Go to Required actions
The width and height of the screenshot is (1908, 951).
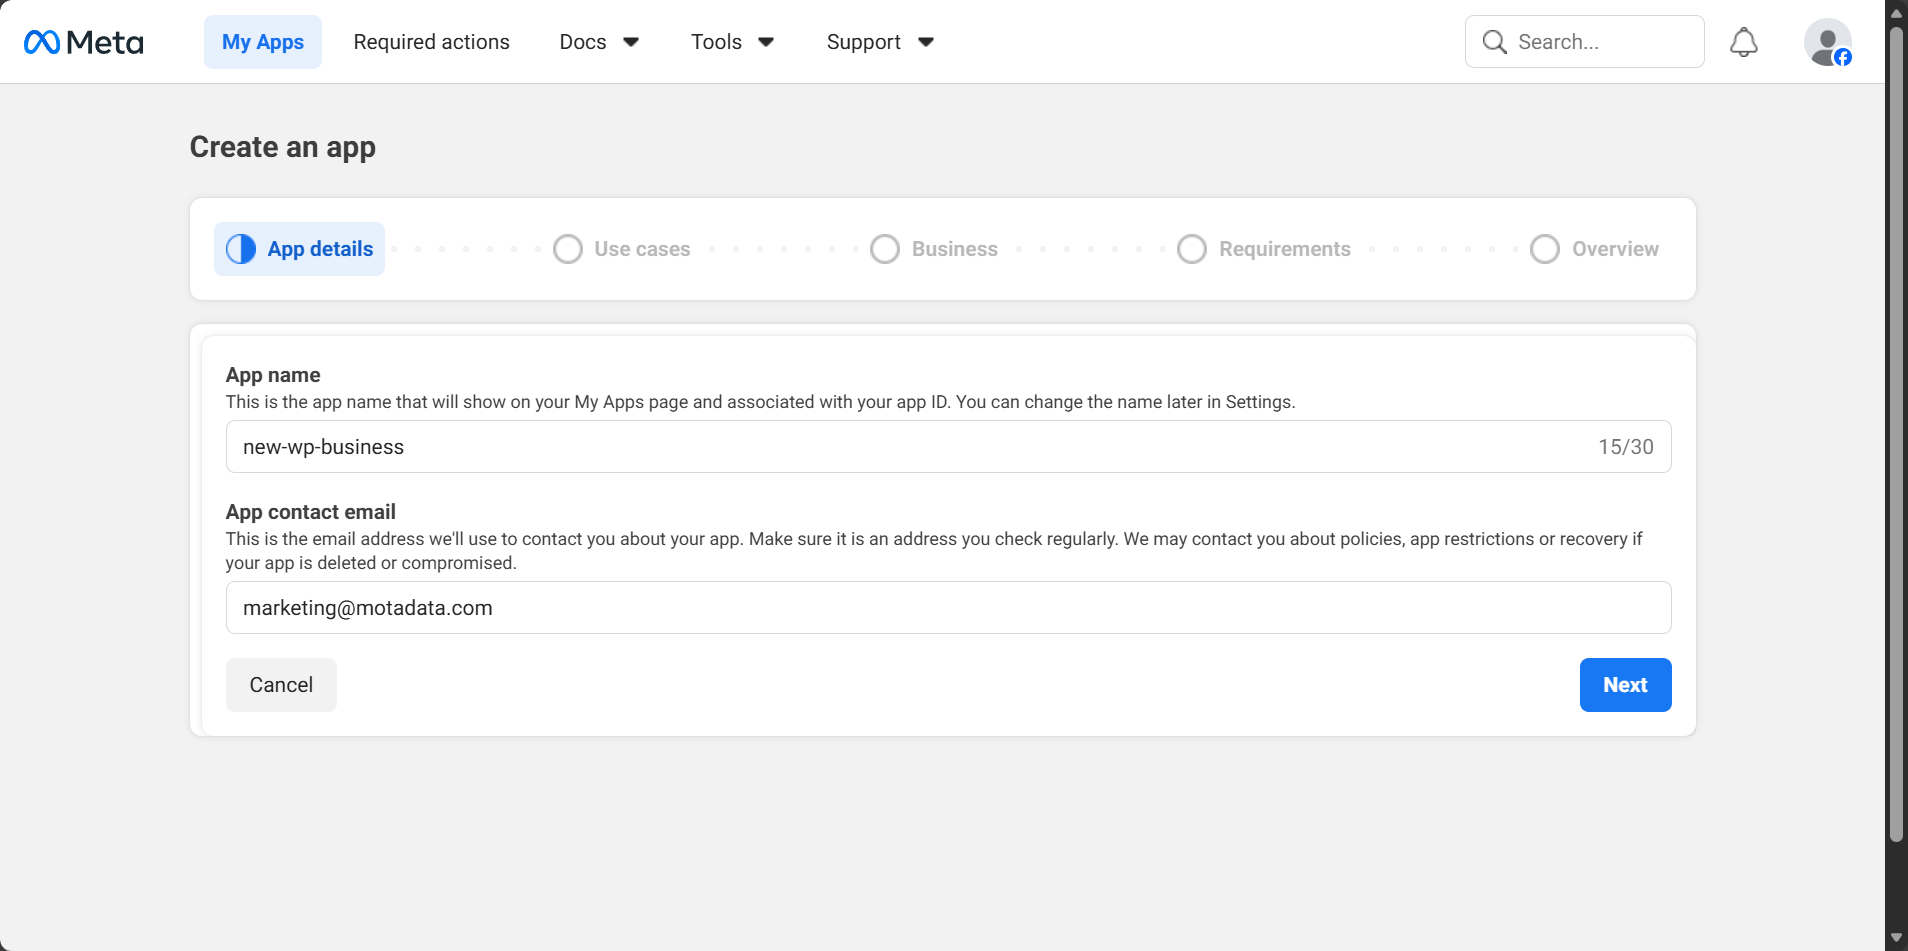pyautogui.click(x=432, y=42)
